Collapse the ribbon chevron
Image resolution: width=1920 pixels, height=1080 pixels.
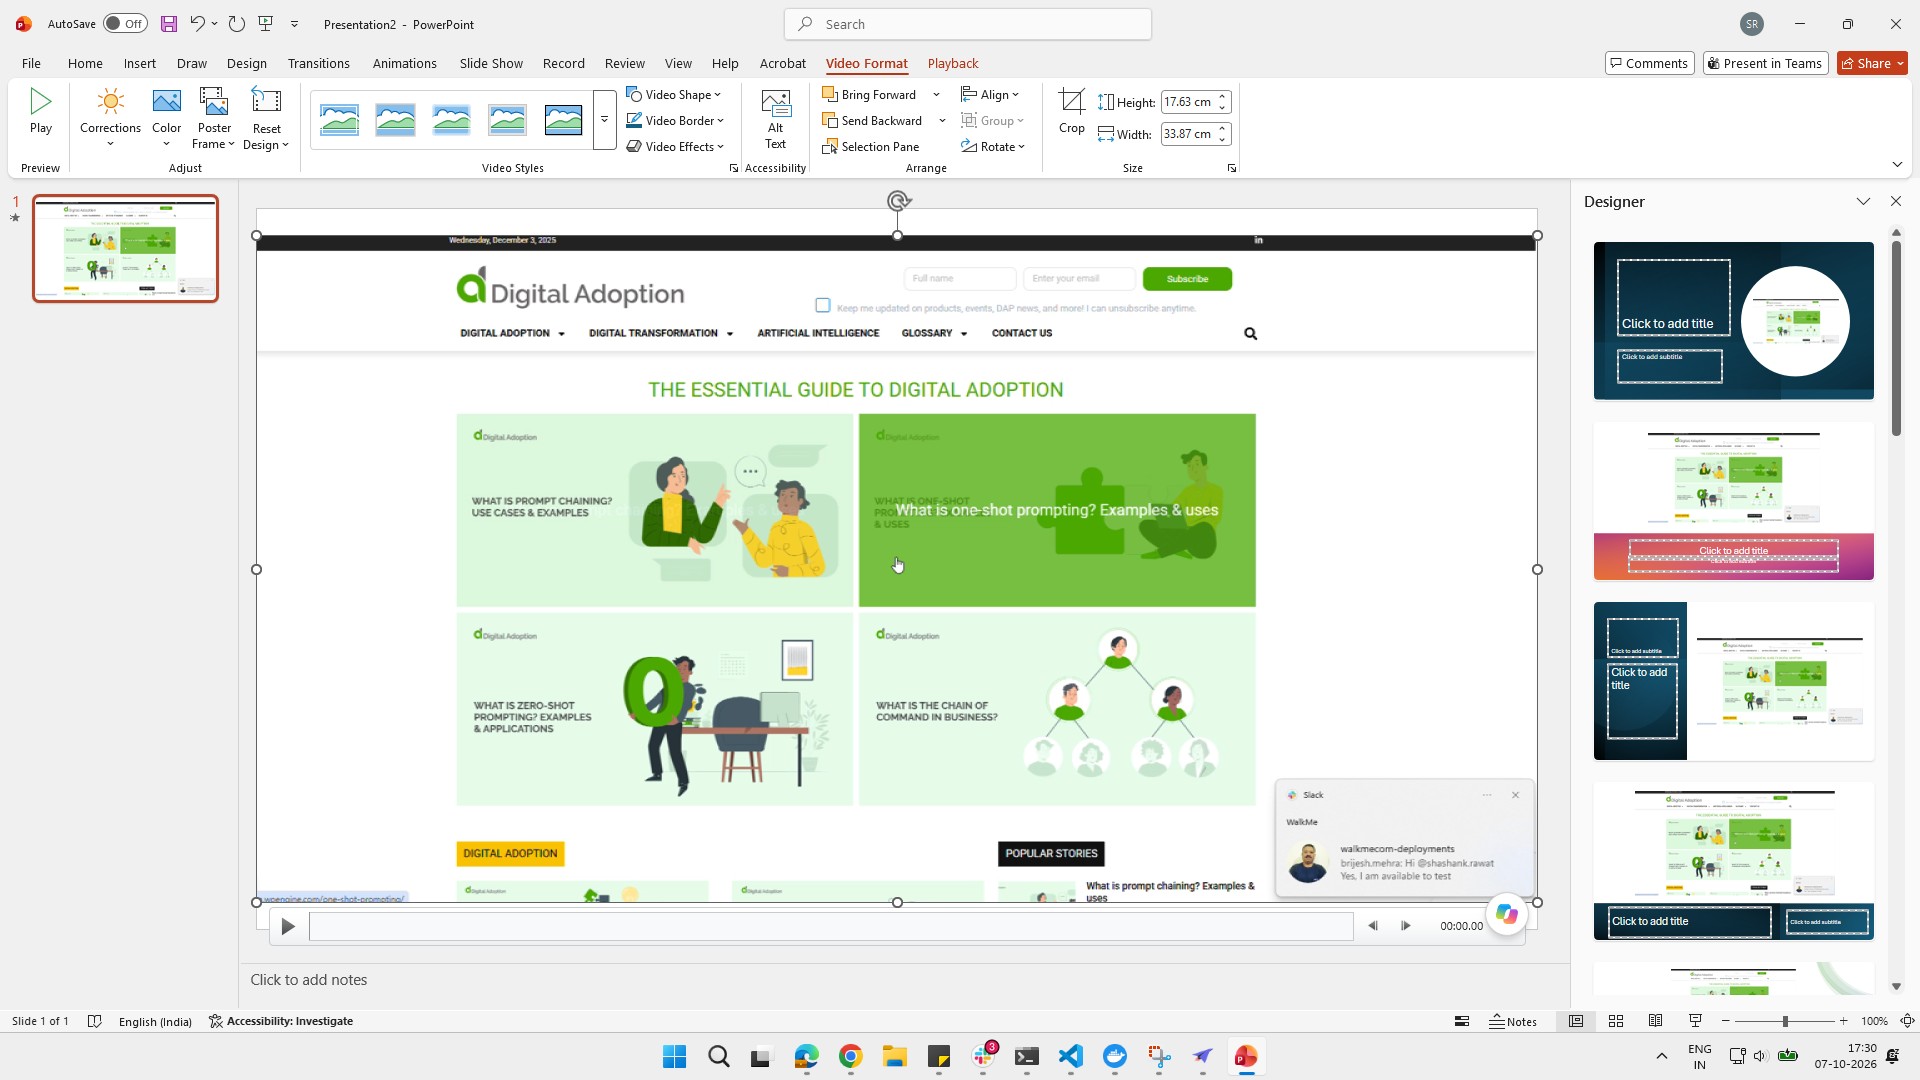click(x=1897, y=165)
